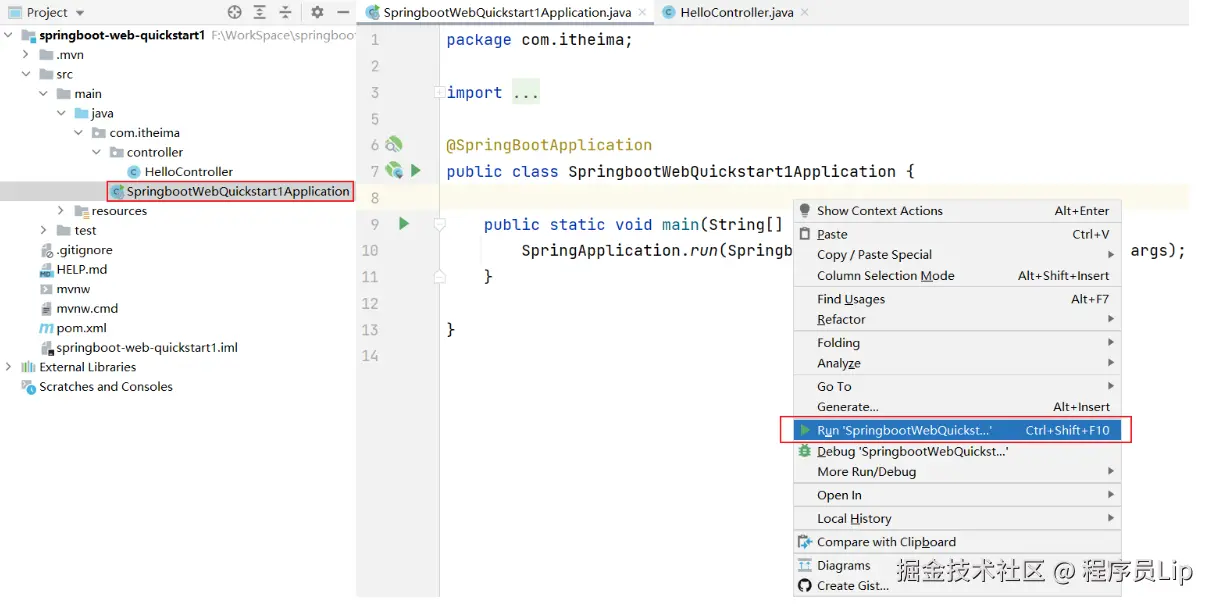The width and height of the screenshot is (1212, 604).
Task: Click the Spring bean gutter icon on line 6
Action: 394,145
